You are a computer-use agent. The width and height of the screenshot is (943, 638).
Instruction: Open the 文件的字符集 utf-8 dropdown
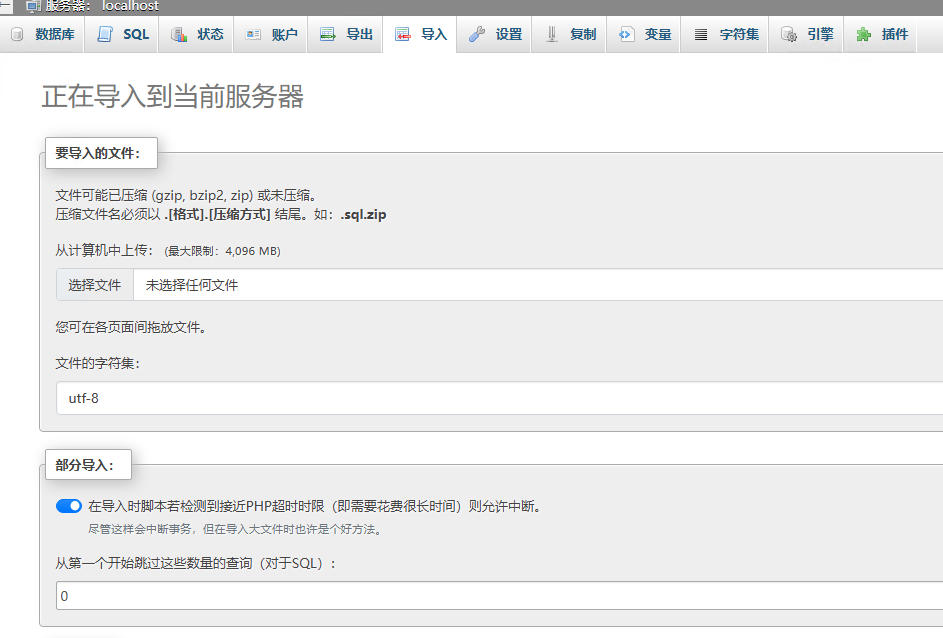[x=498, y=398]
